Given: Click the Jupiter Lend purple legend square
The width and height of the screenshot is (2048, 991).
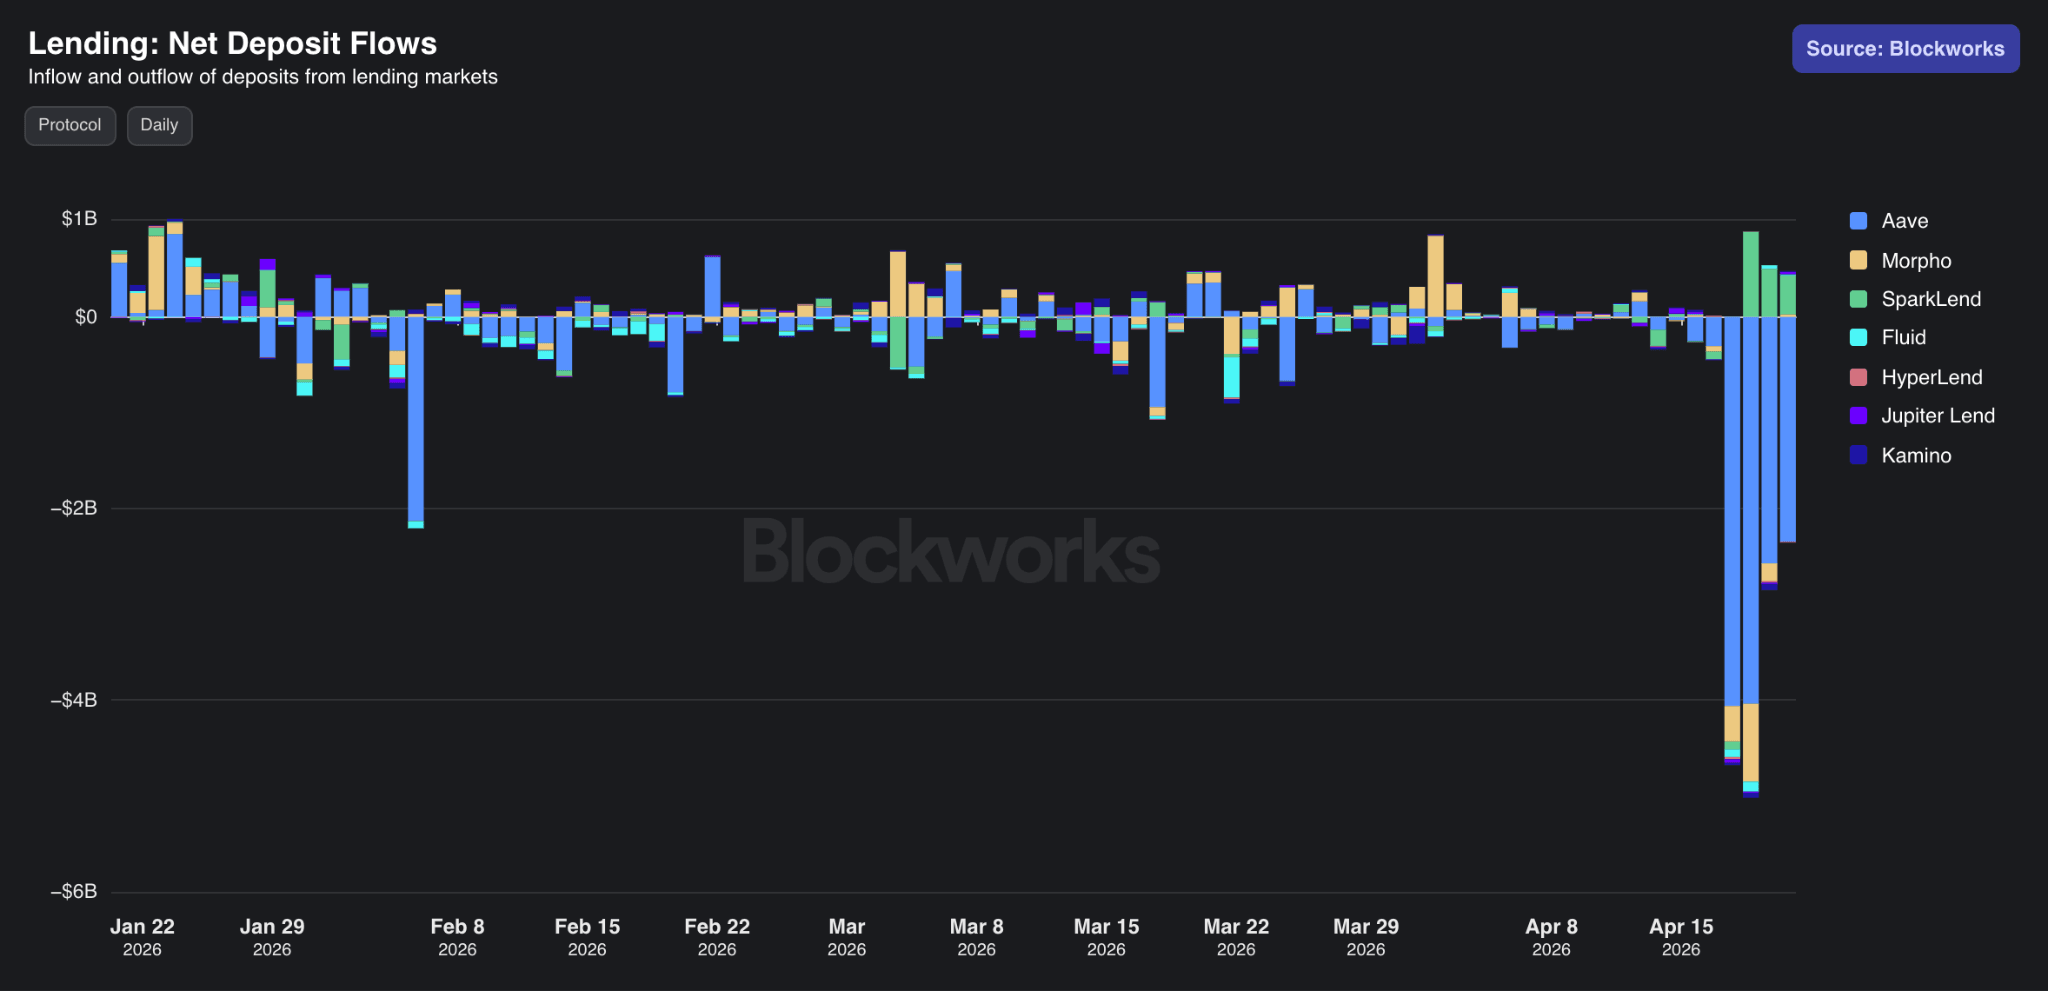Looking at the screenshot, I should pos(1858,416).
